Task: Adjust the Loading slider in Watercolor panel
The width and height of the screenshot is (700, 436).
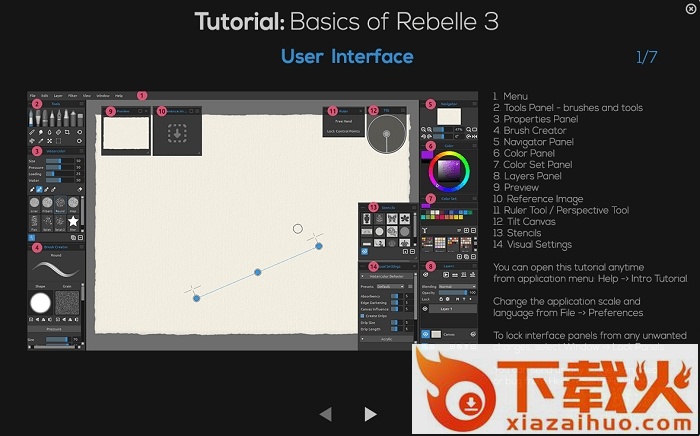Action: pyautogui.click(x=60, y=174)
